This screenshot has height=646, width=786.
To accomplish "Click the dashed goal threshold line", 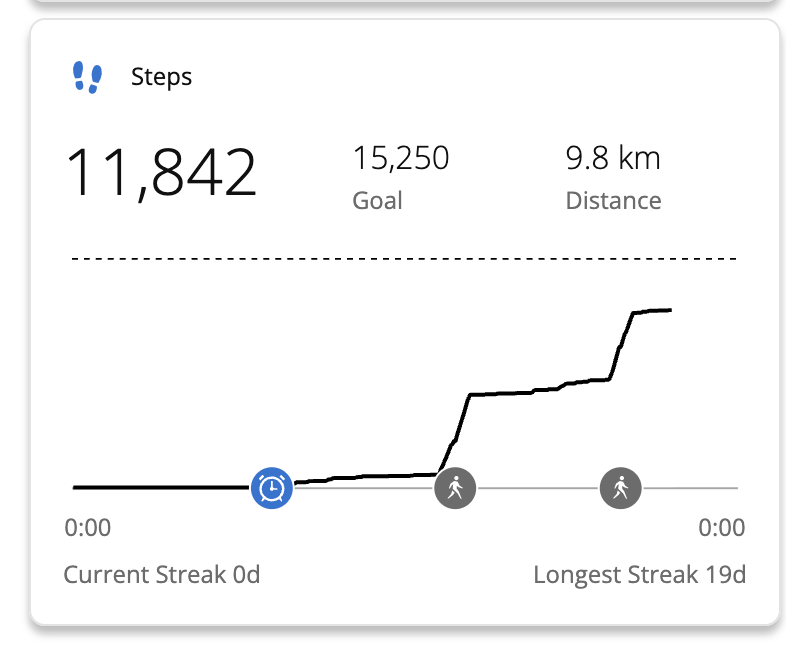I will pyautogui.click(x=404, y=259).
